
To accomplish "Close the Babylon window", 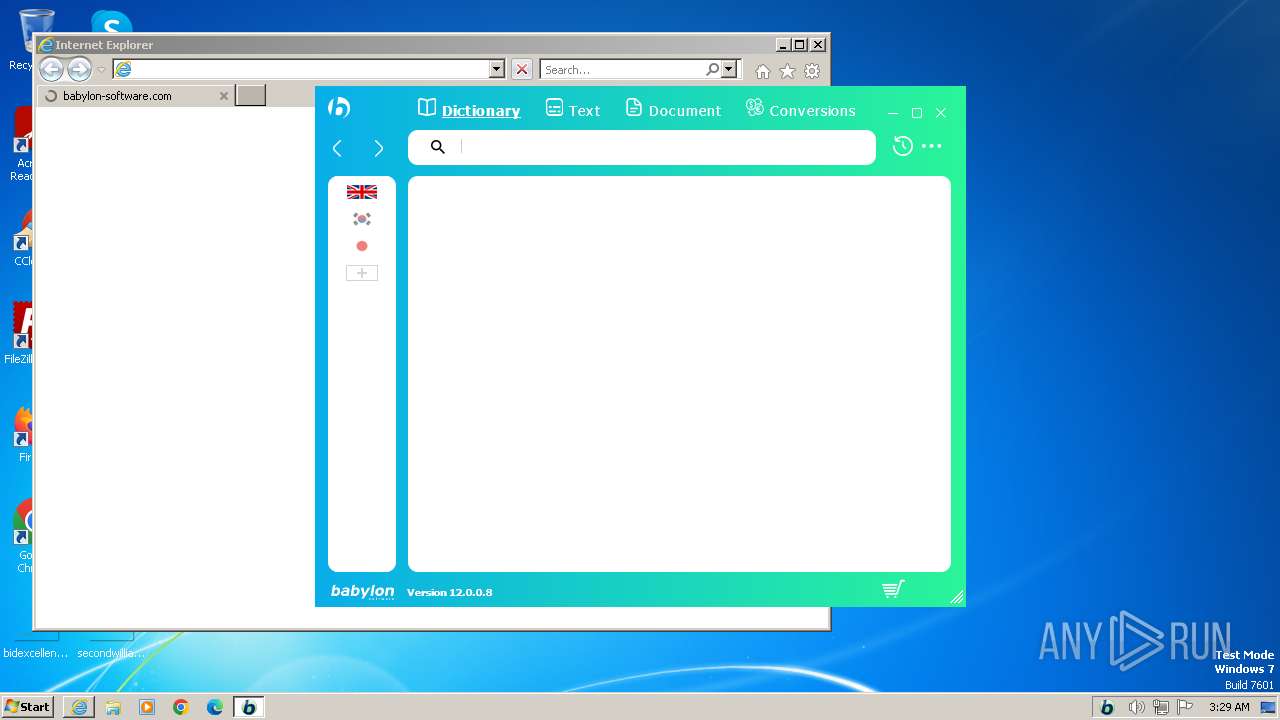I will (x=941, y=113).
